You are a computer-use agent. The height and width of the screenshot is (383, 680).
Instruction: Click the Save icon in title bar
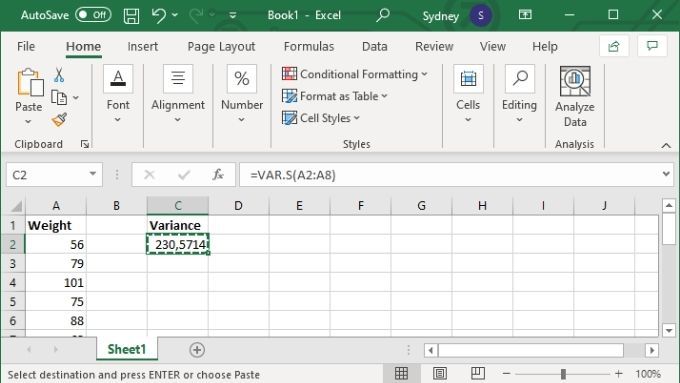(131, 16)
